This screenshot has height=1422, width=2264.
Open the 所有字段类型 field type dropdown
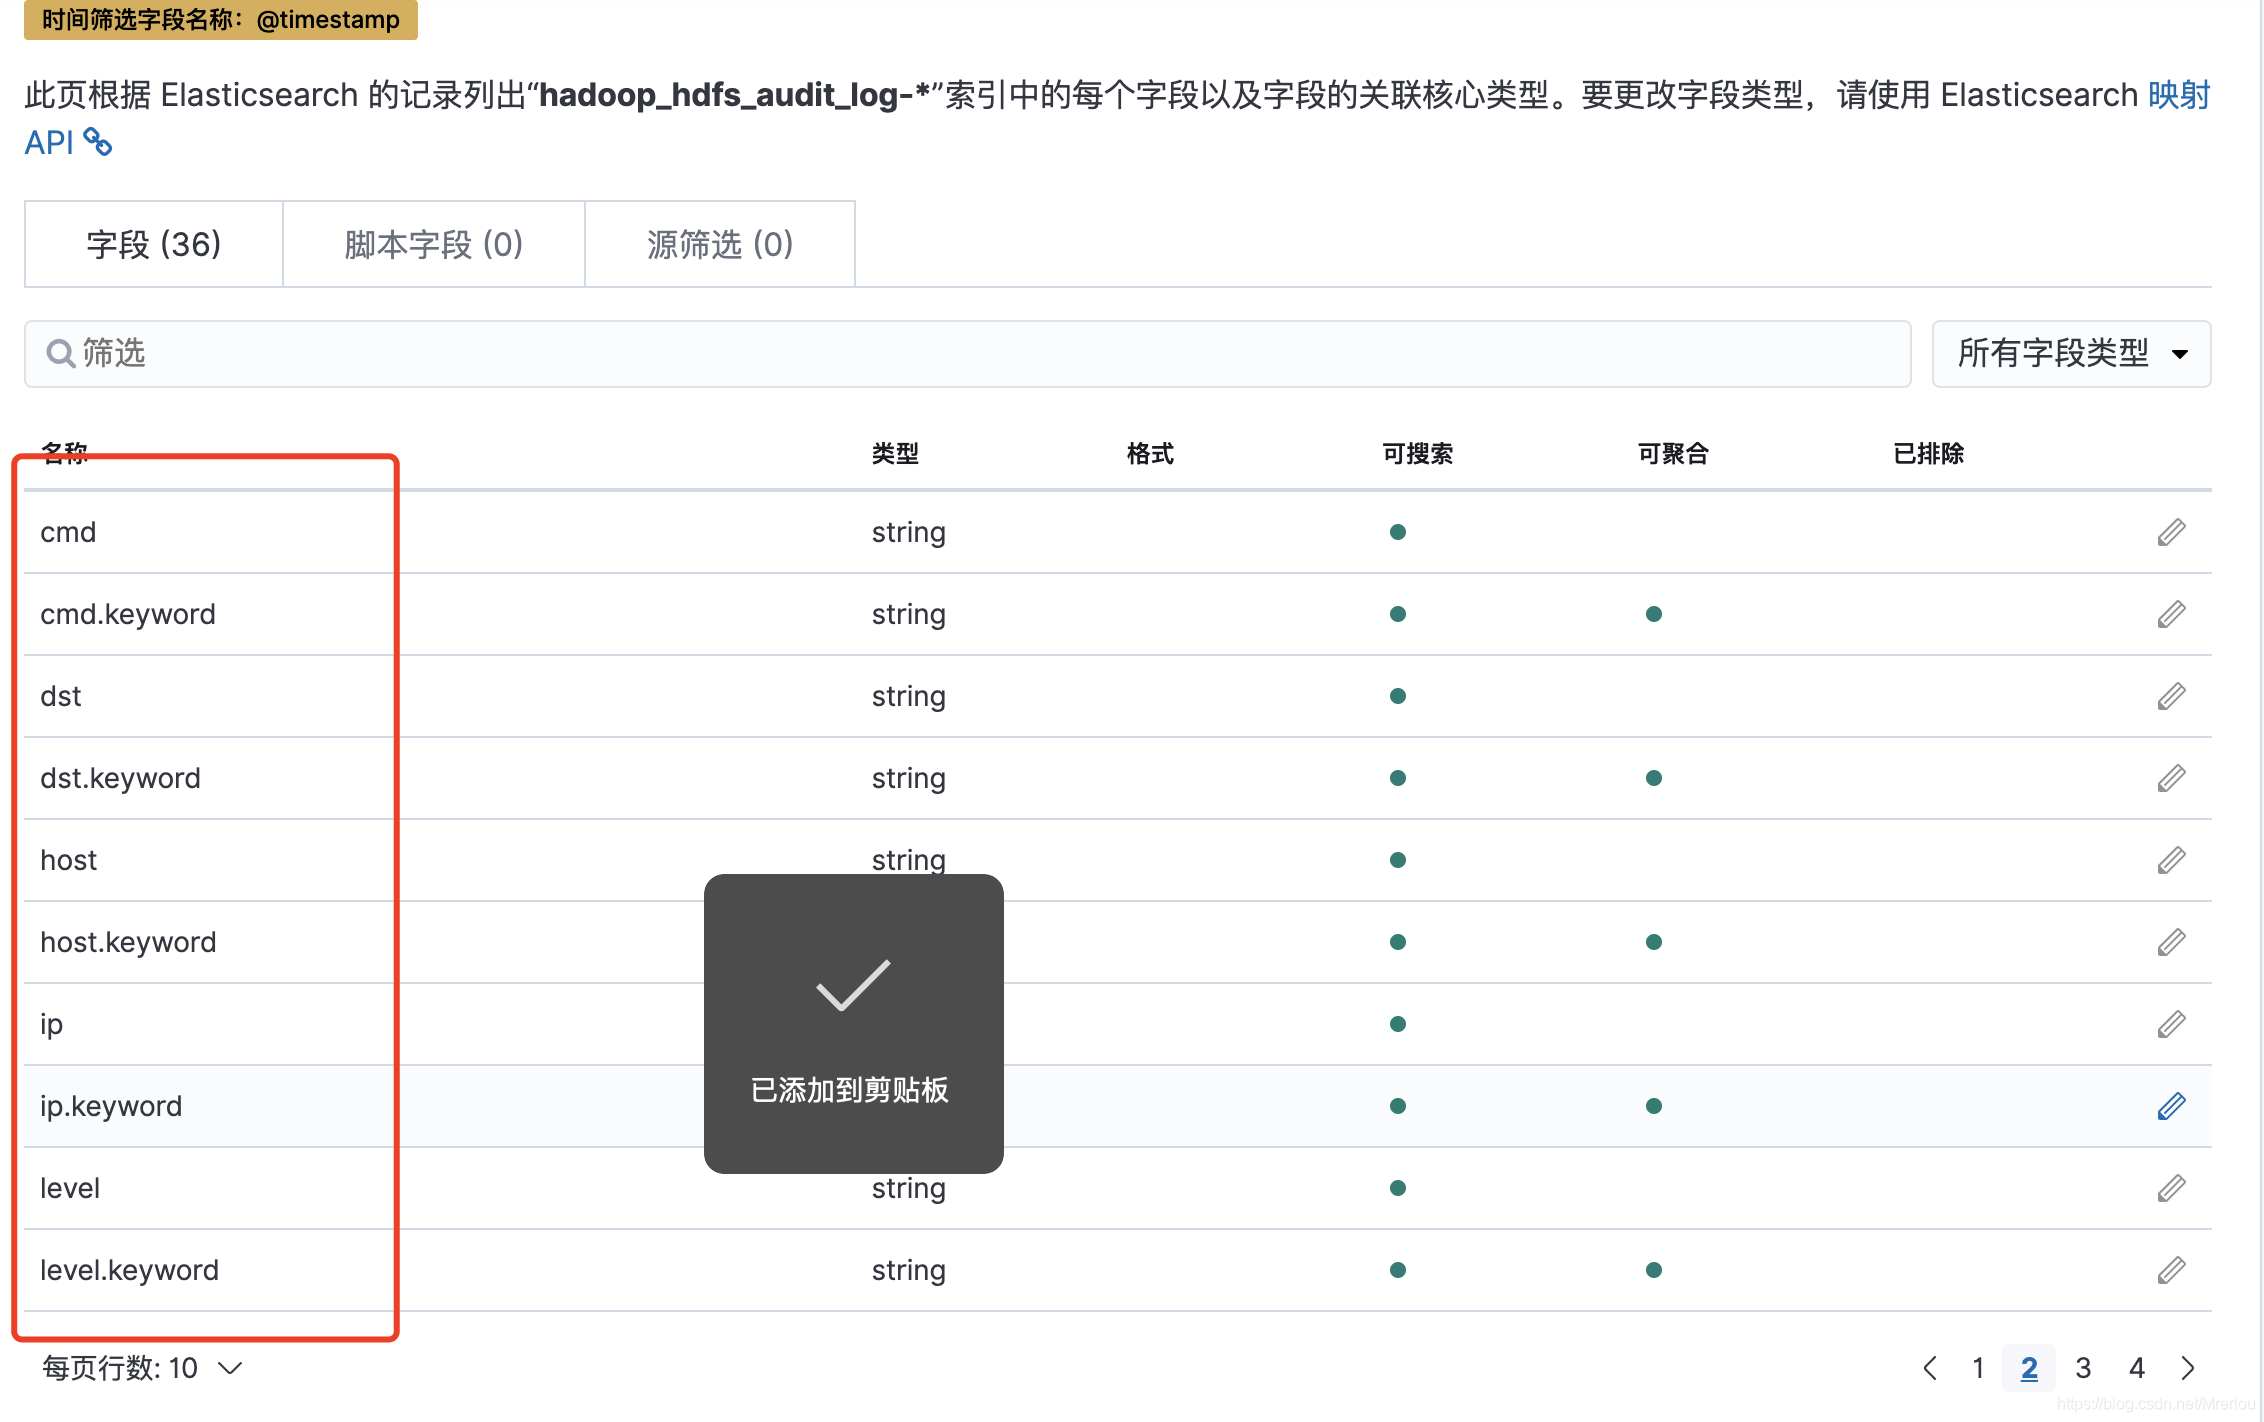pos(2070,353)
